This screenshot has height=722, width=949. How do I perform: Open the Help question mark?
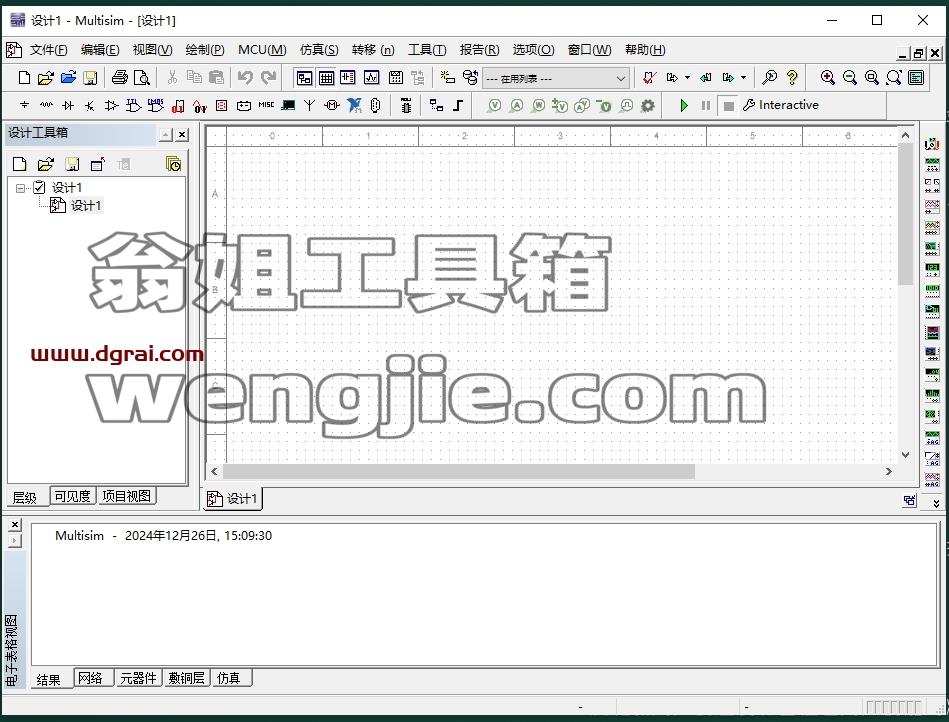[792, 77]
